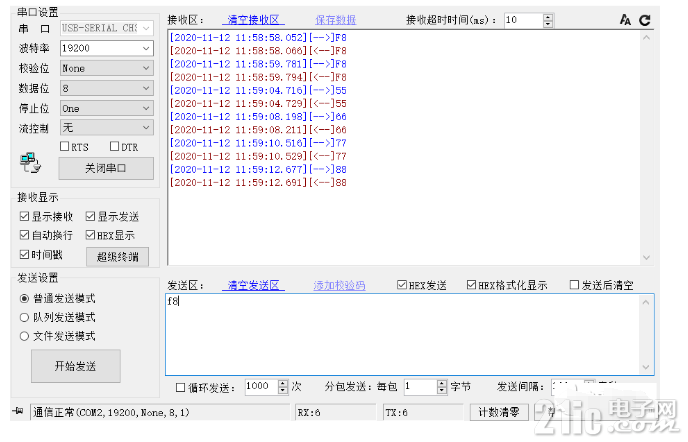The width and height of the screenshot is (688, 442).
Task: Click 计数清零 button
Action: [x=499, y=412]
